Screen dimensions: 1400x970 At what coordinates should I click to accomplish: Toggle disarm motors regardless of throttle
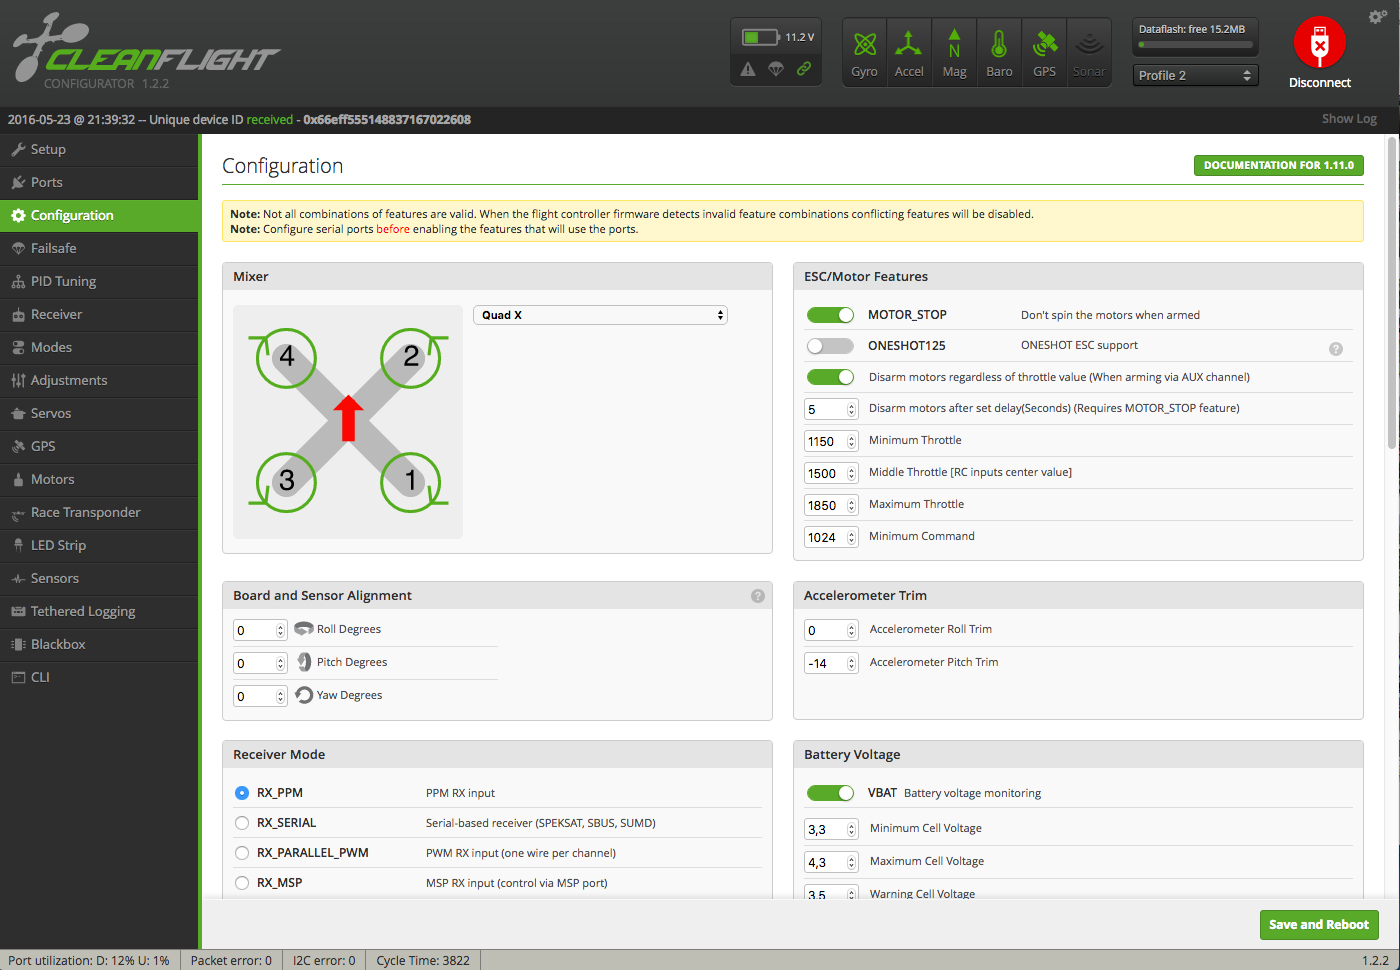831,377
